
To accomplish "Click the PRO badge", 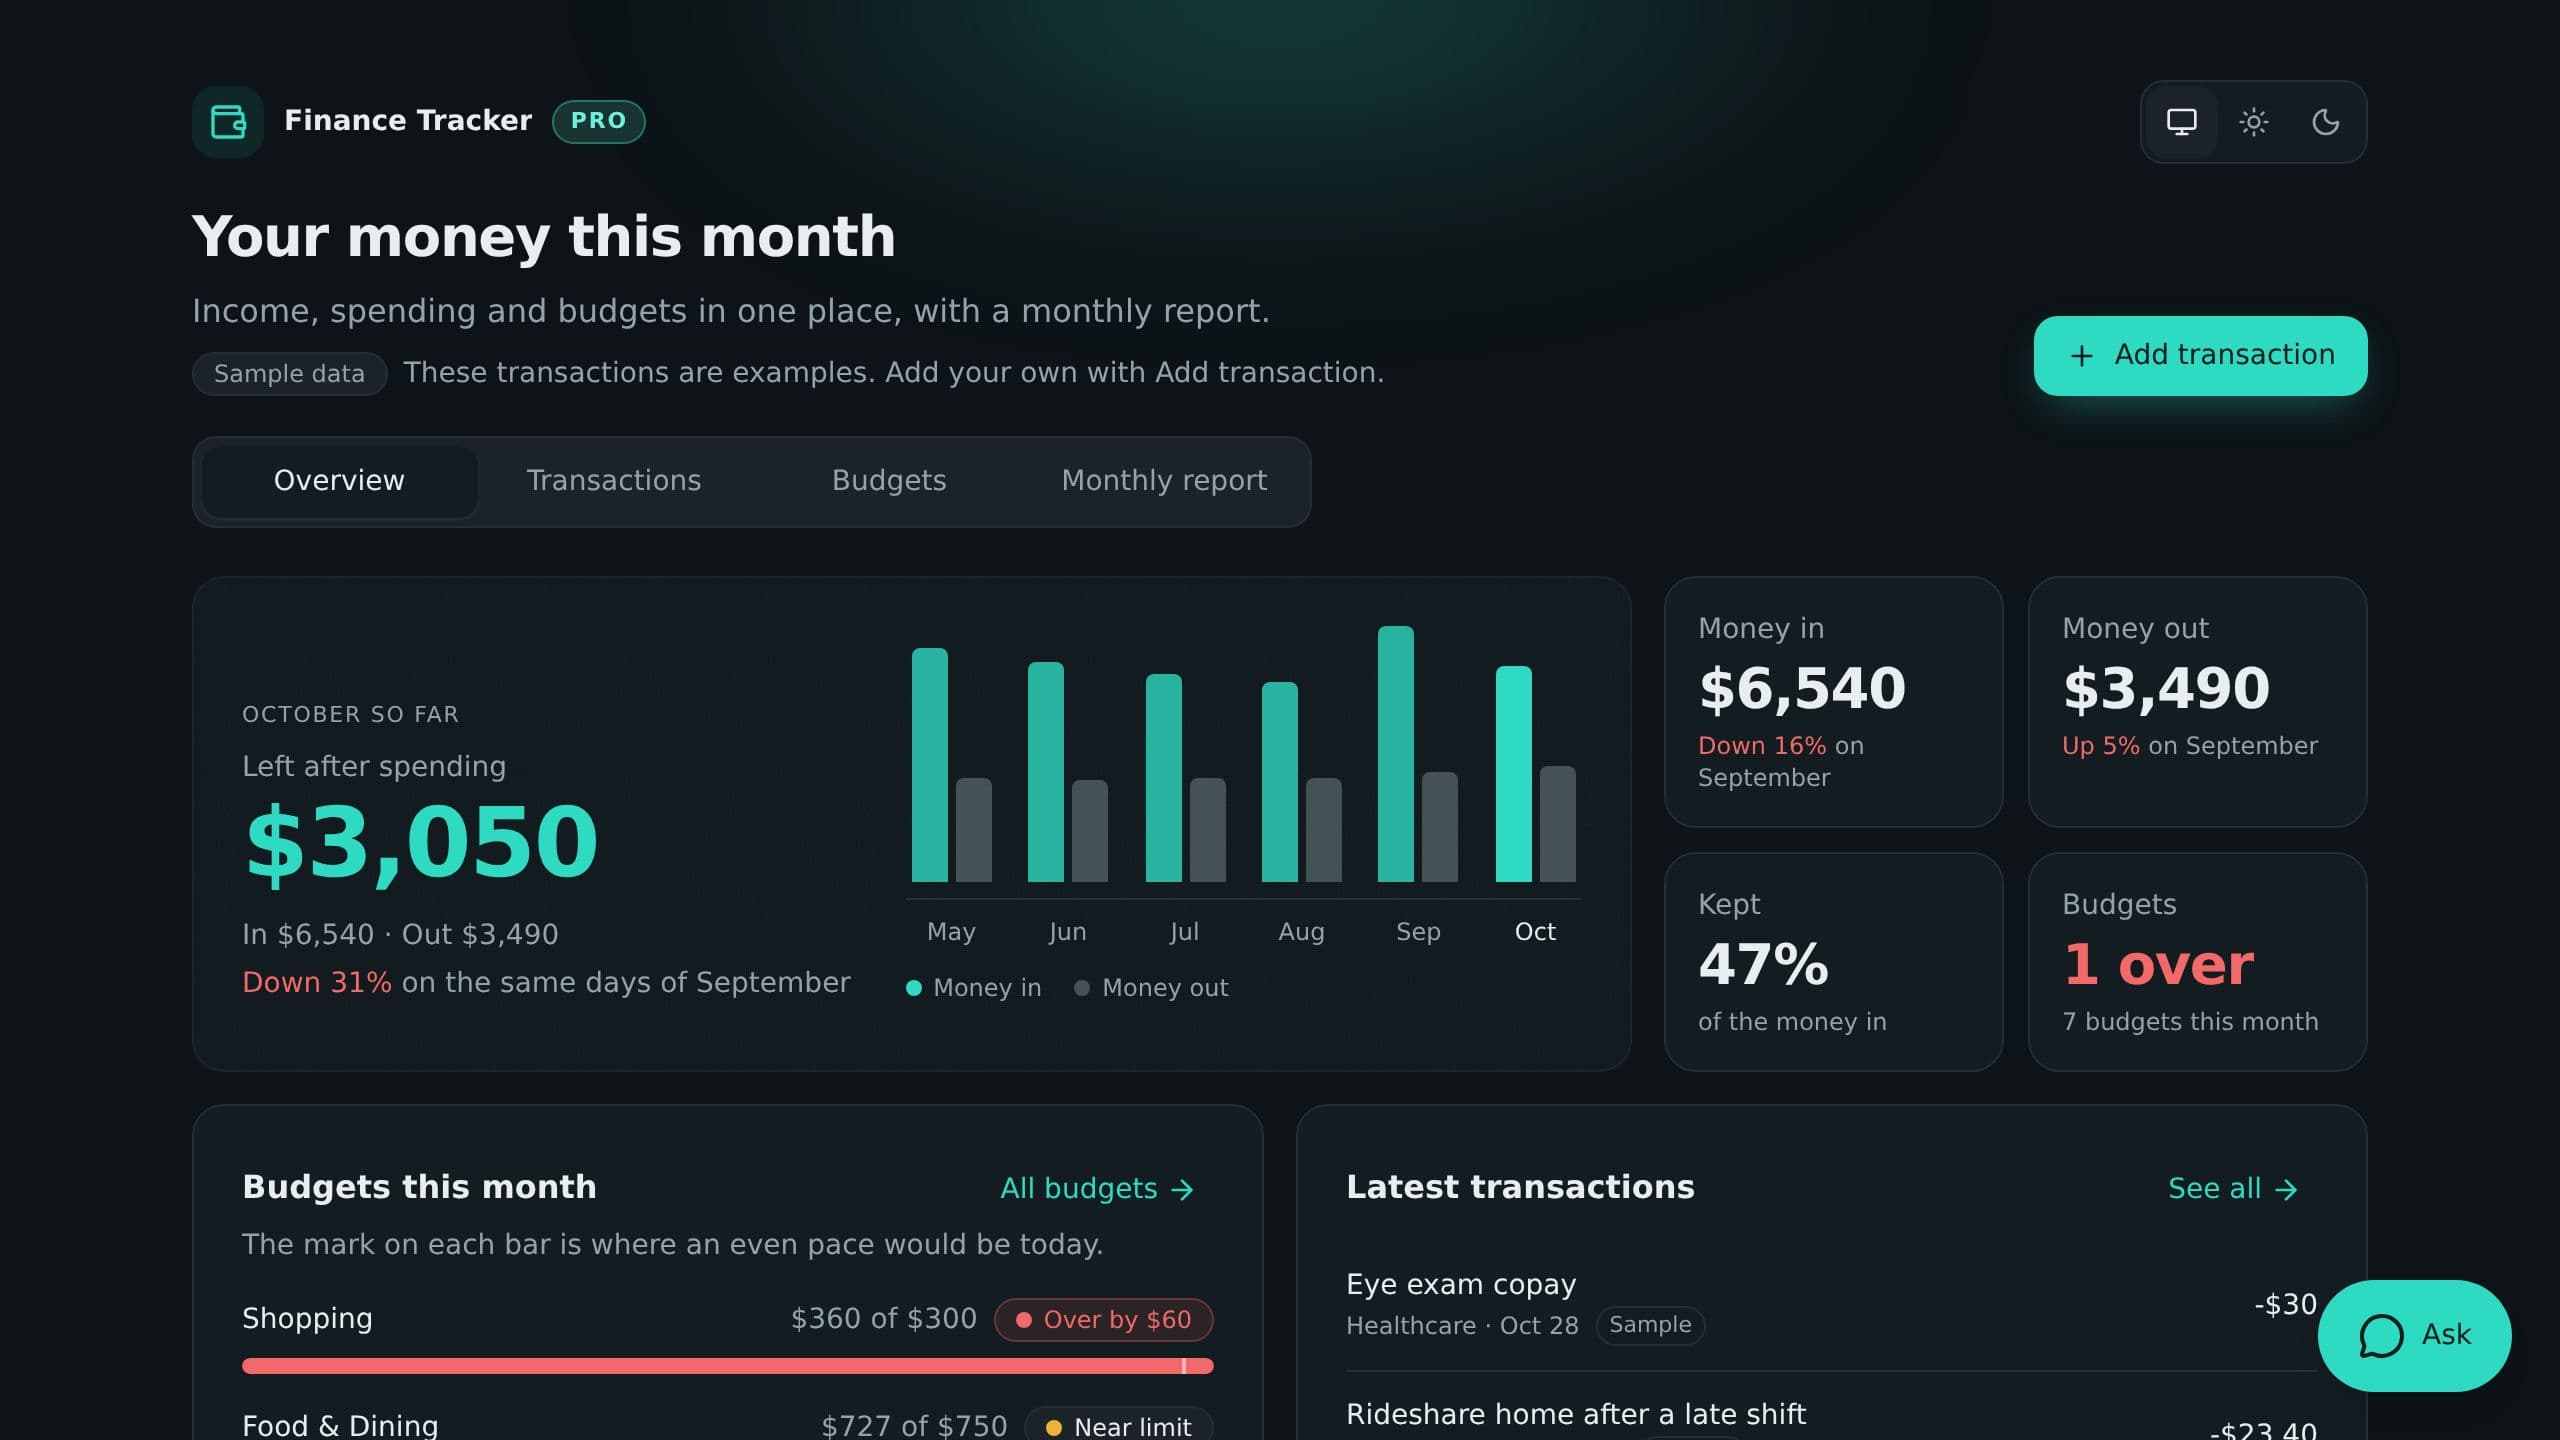I will pyautogui.click(x=598, y=121).
